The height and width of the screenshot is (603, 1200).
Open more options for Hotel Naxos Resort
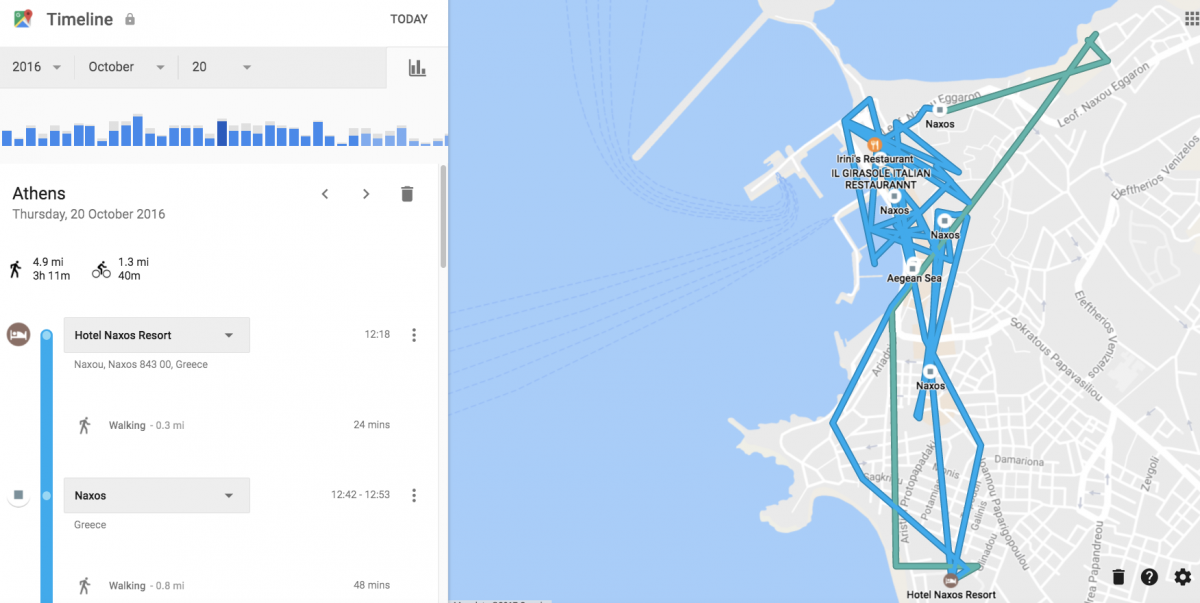point(414,335)
